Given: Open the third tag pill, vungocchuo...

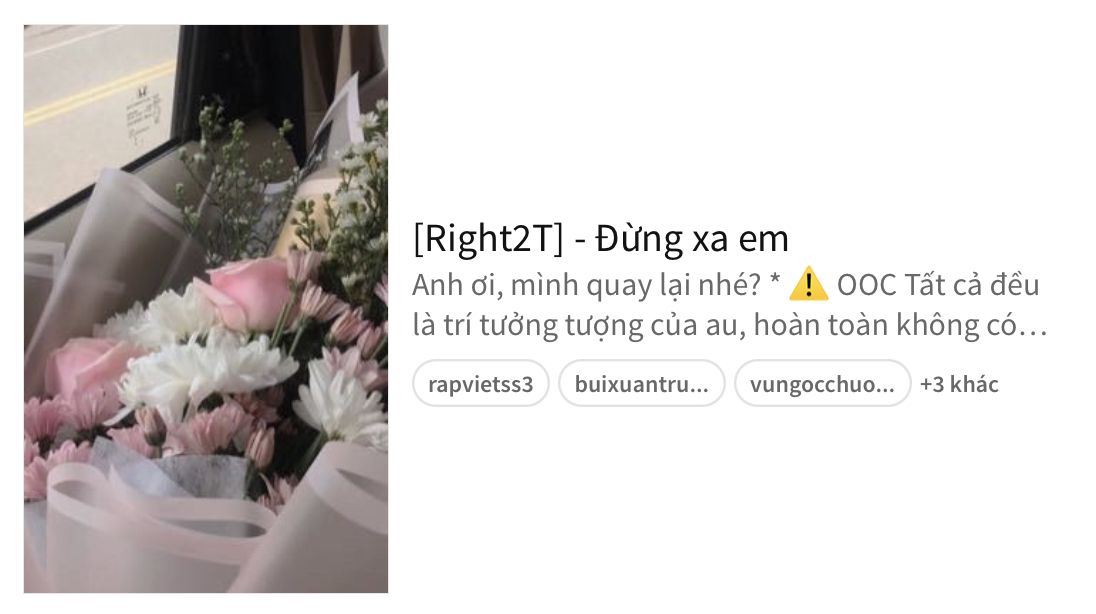Looking at the screenshot, I should [822, 383].
